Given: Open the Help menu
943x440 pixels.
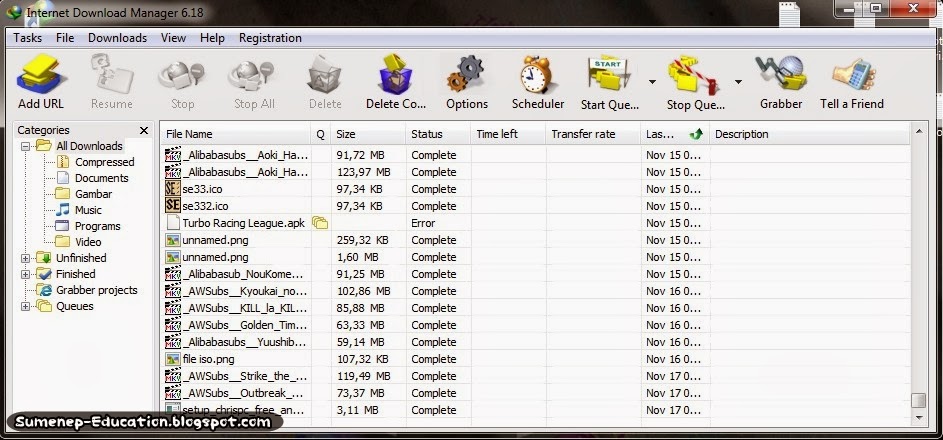Looking at the screenshot, I should tap(212, 38).
